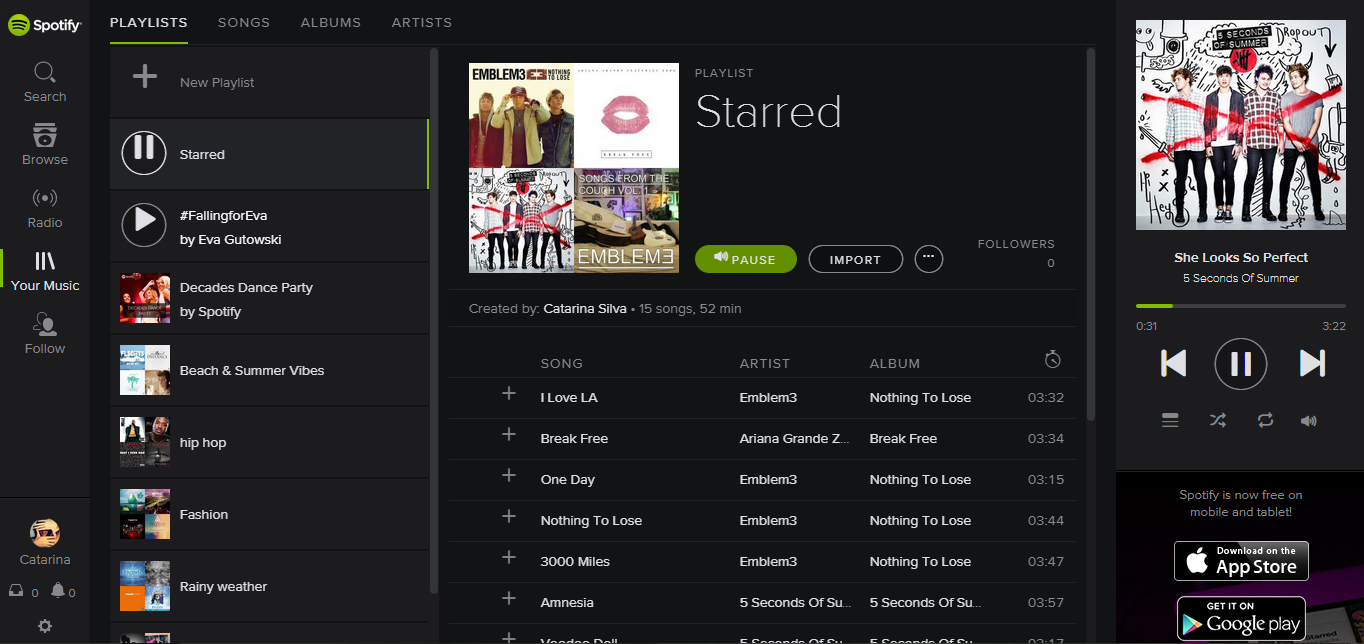Select the Amnesia song title
The width and height of the screenshot is (1364, 644).
coord(567,602)
